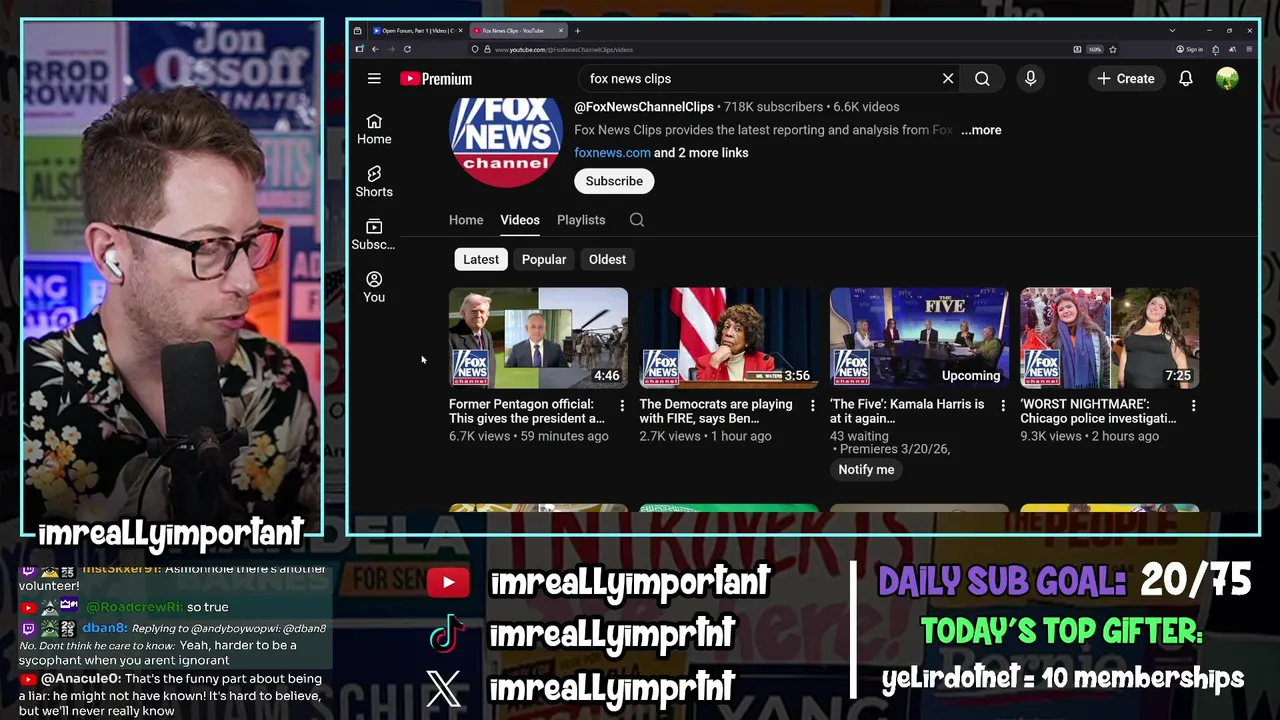1280x720 pixels.
Task: Click '6.7K views • 59 minutes ago' text
Action: click(529, 436)
